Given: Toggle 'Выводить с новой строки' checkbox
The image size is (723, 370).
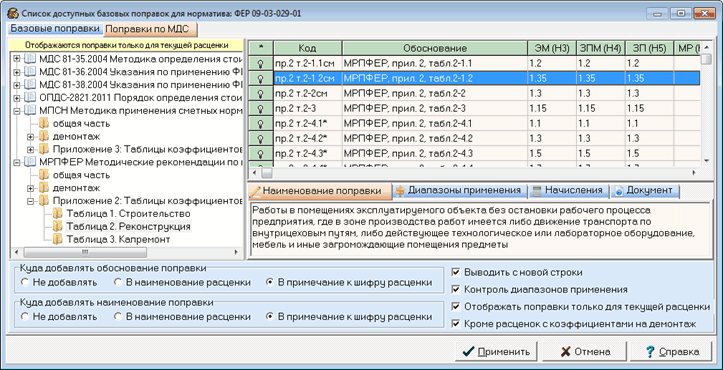Looking at the screenshot, I should pos(456,272).
